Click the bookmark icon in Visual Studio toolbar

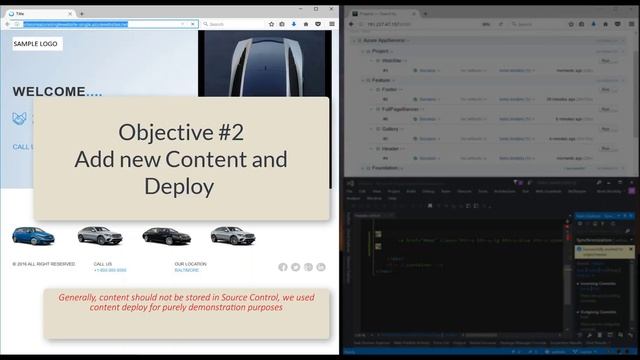coord(430,206)
